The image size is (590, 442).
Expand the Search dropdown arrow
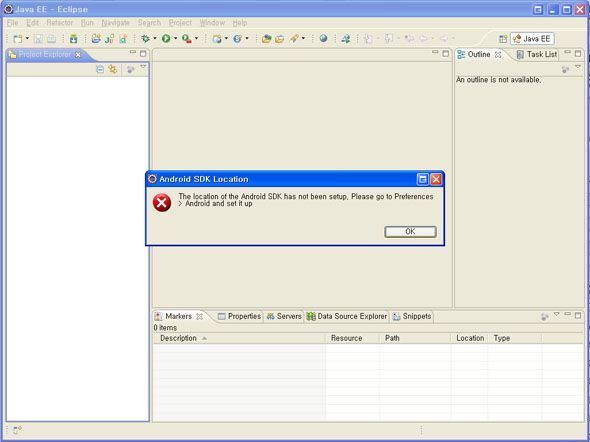pos(303,38)
